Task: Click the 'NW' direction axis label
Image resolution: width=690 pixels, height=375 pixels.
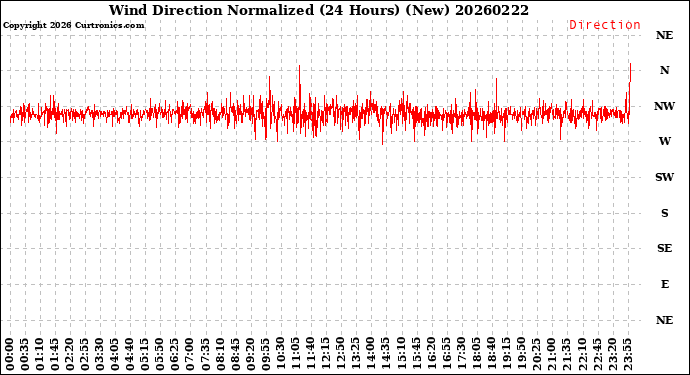Action: (664, 106)
